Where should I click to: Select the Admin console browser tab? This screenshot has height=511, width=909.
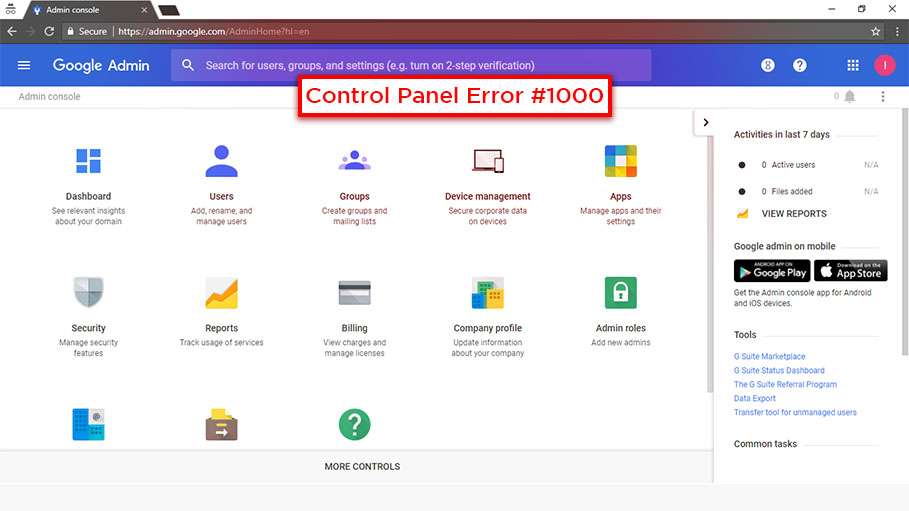coord(89,10)
